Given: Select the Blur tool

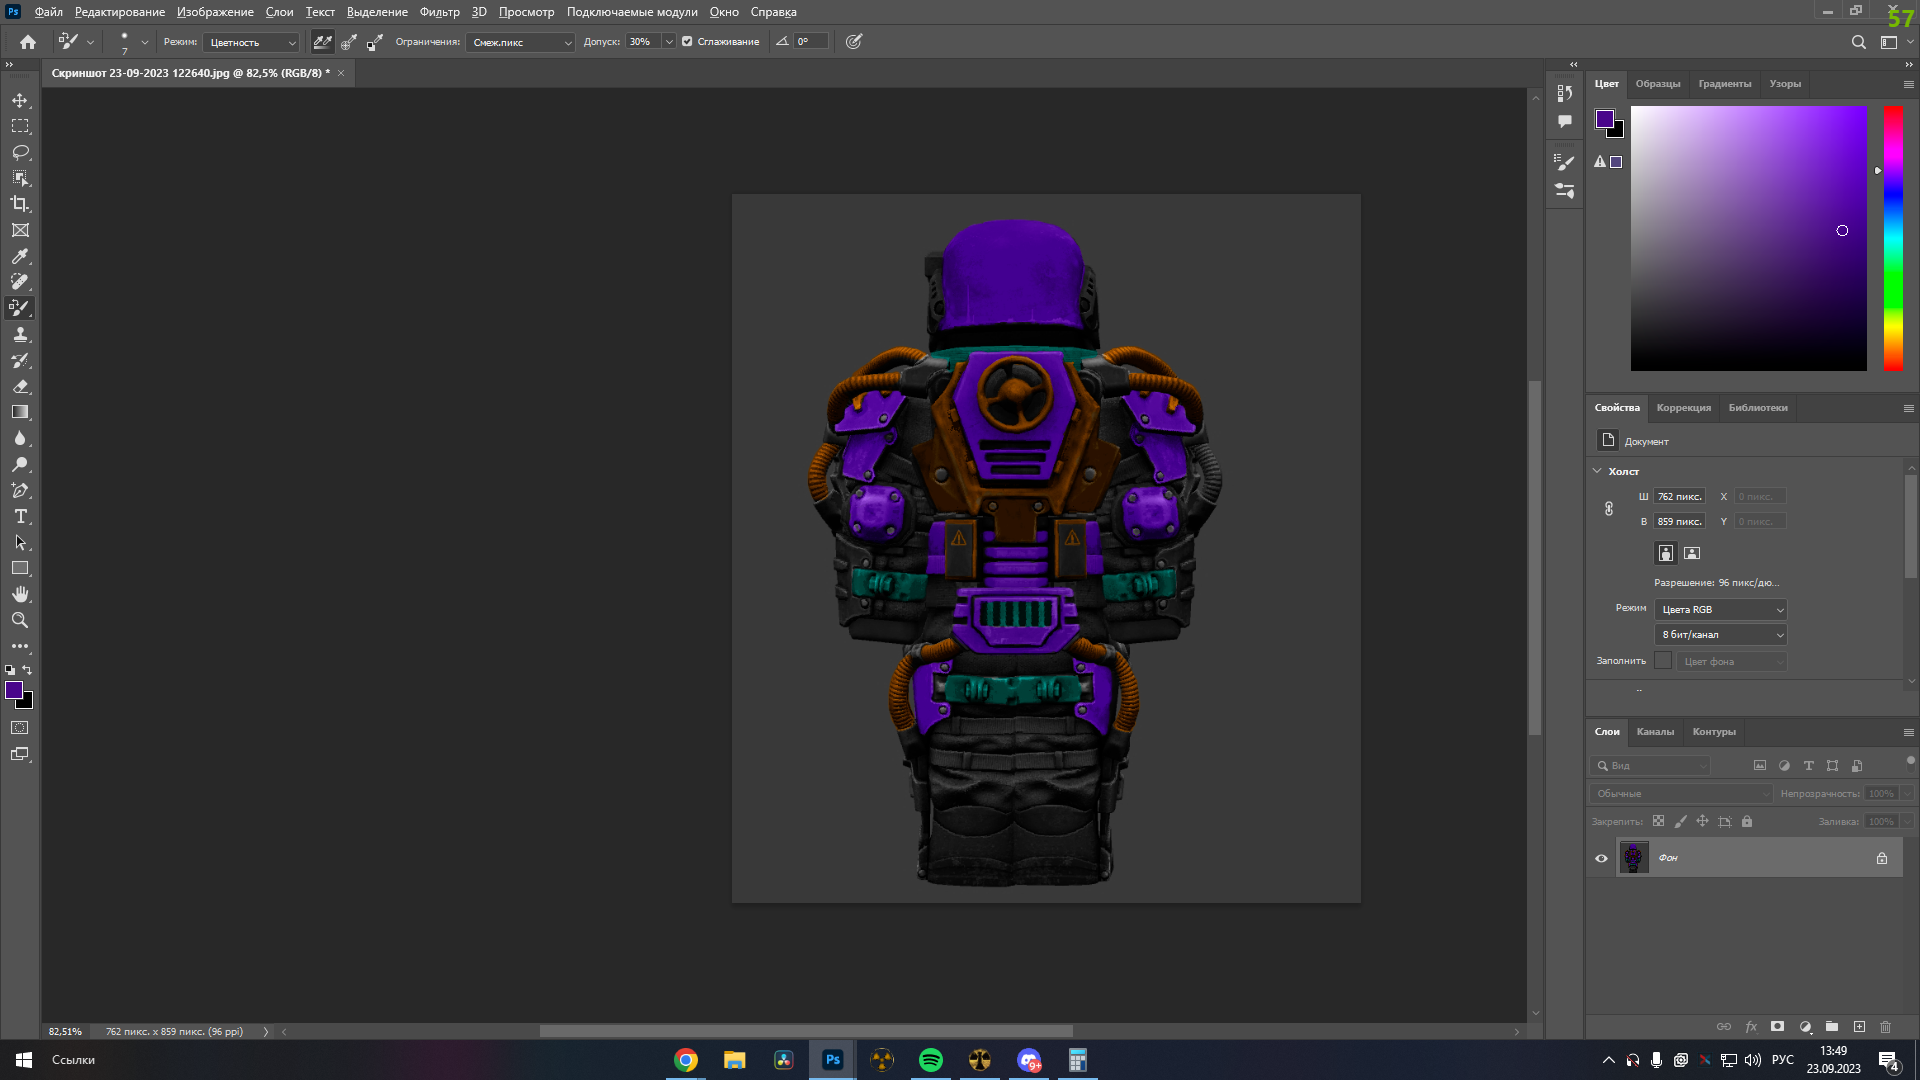Looking at the screenshot, I should [x=20, y=438].
